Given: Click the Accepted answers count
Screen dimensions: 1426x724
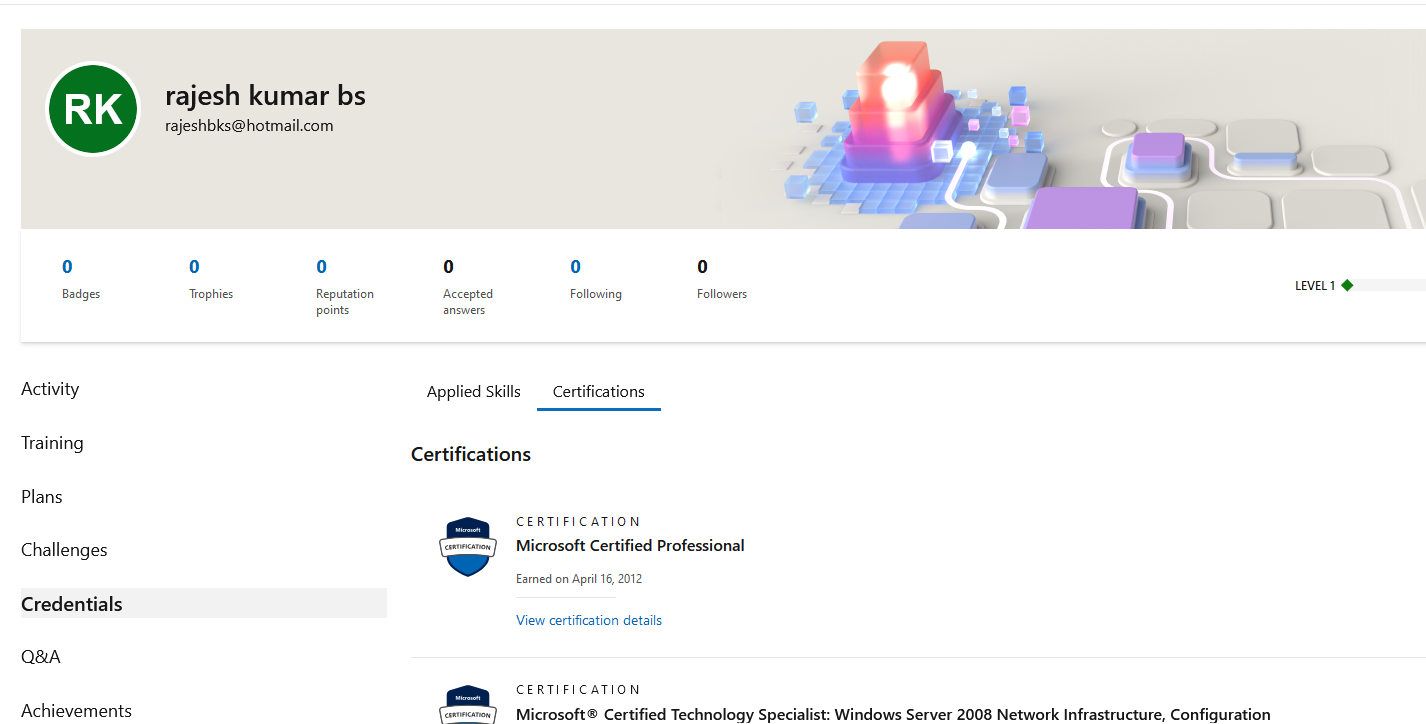Looking at the screenshot, I should (x=448, y=267).
